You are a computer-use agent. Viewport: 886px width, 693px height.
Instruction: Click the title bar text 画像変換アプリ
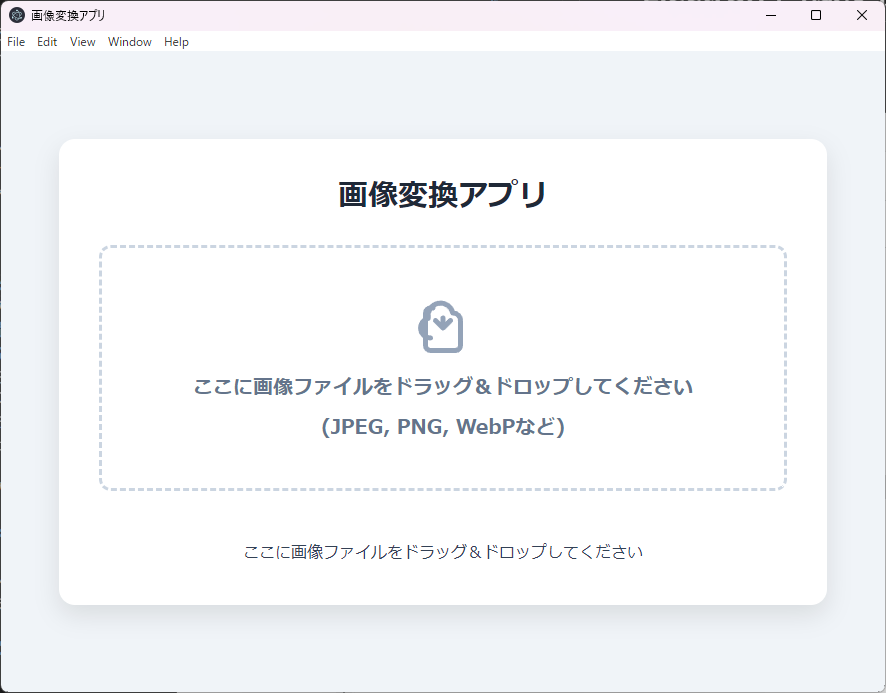68,15
